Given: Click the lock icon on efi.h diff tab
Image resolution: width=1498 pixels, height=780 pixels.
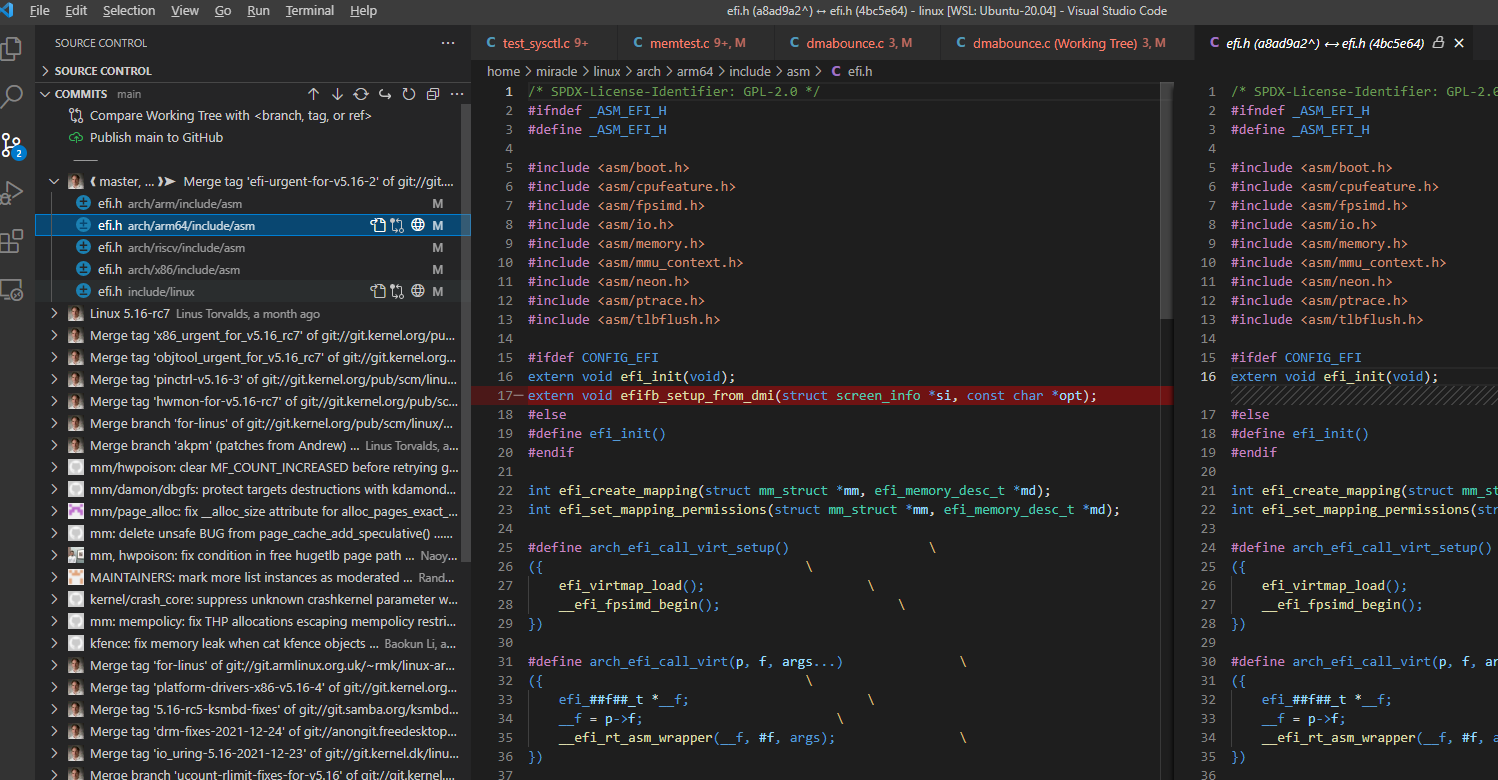Looking at the screenshot, I should 1438,43.
